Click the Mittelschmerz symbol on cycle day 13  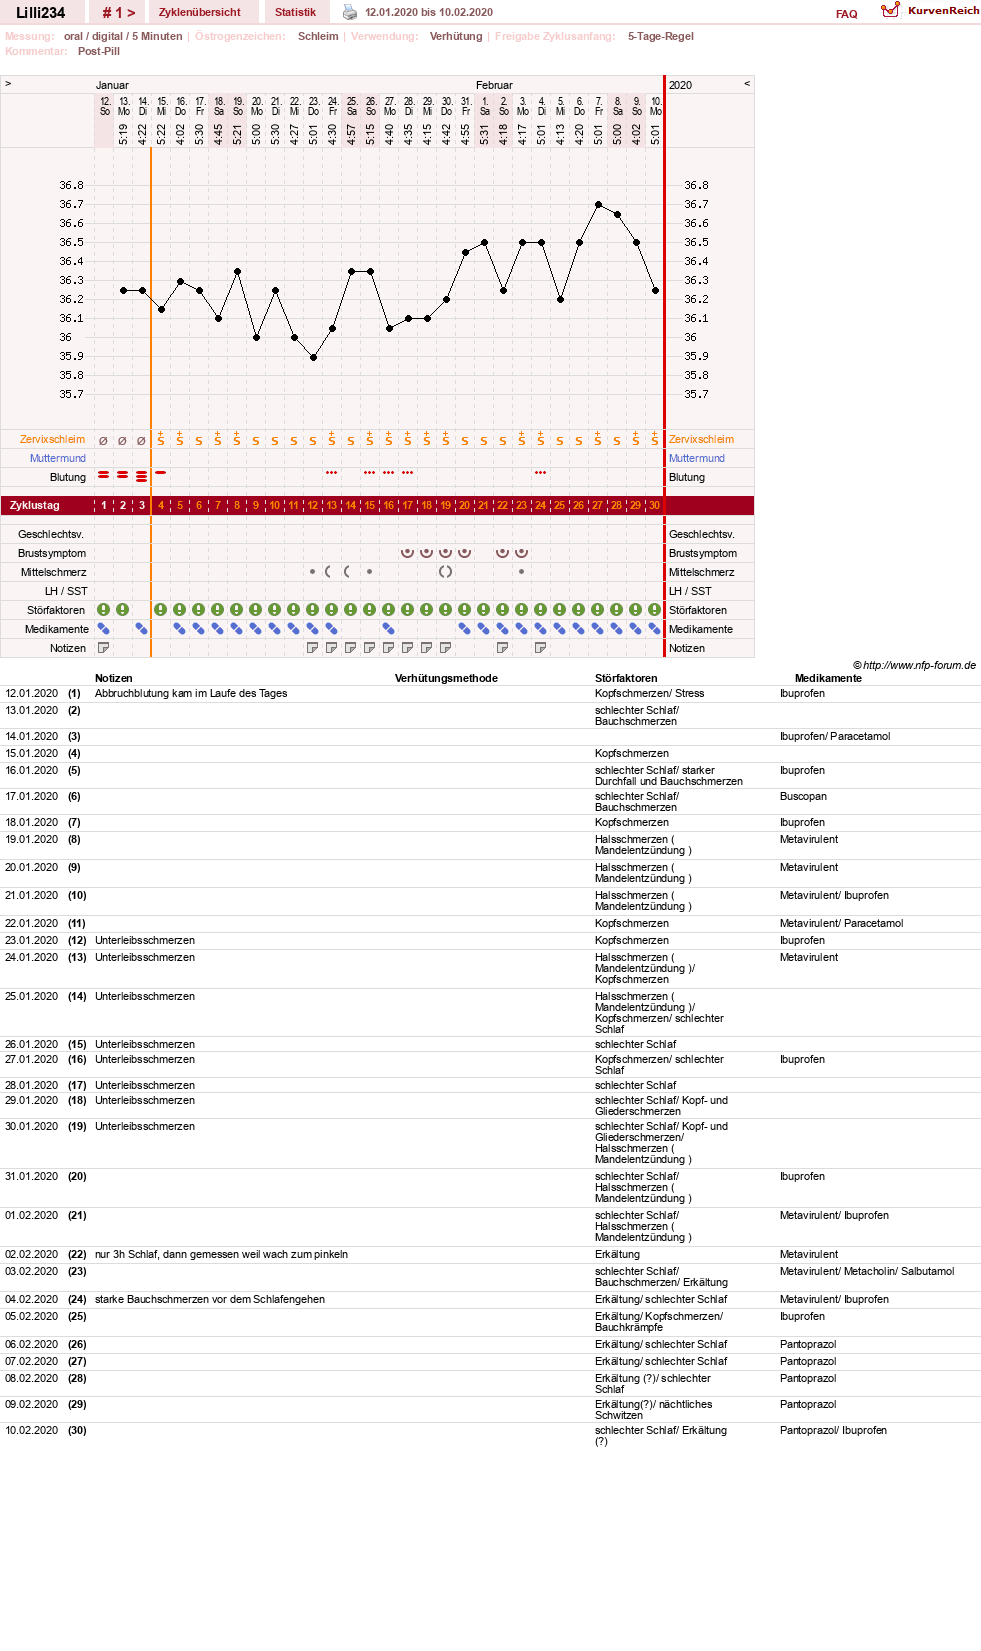tap(328, 572)
